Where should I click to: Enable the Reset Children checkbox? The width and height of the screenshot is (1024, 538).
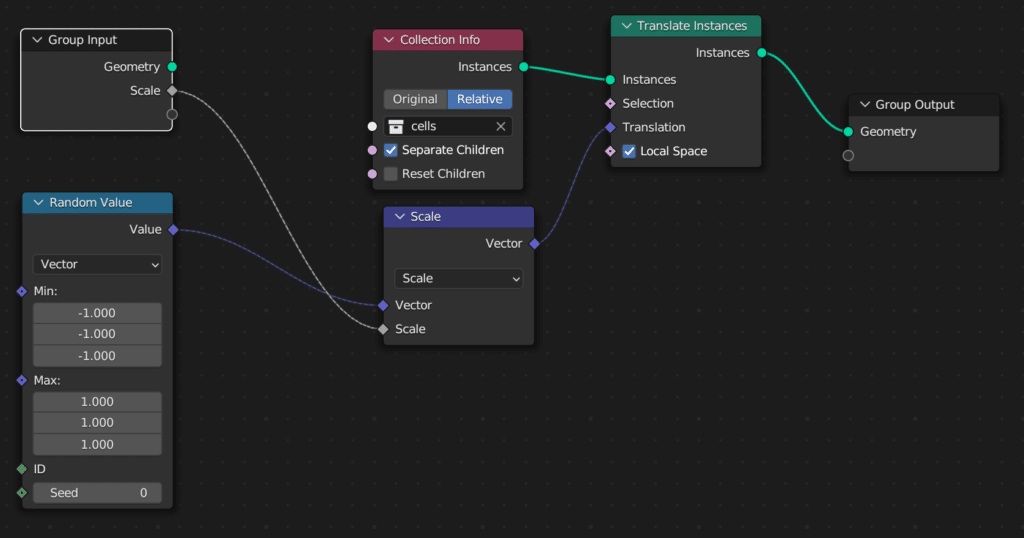[x=391, y=174]
